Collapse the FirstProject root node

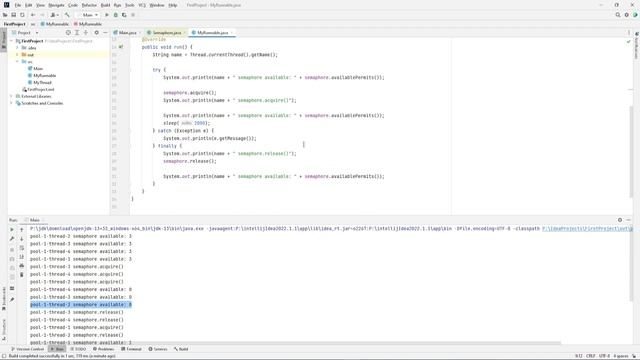[x=12, y=41]
